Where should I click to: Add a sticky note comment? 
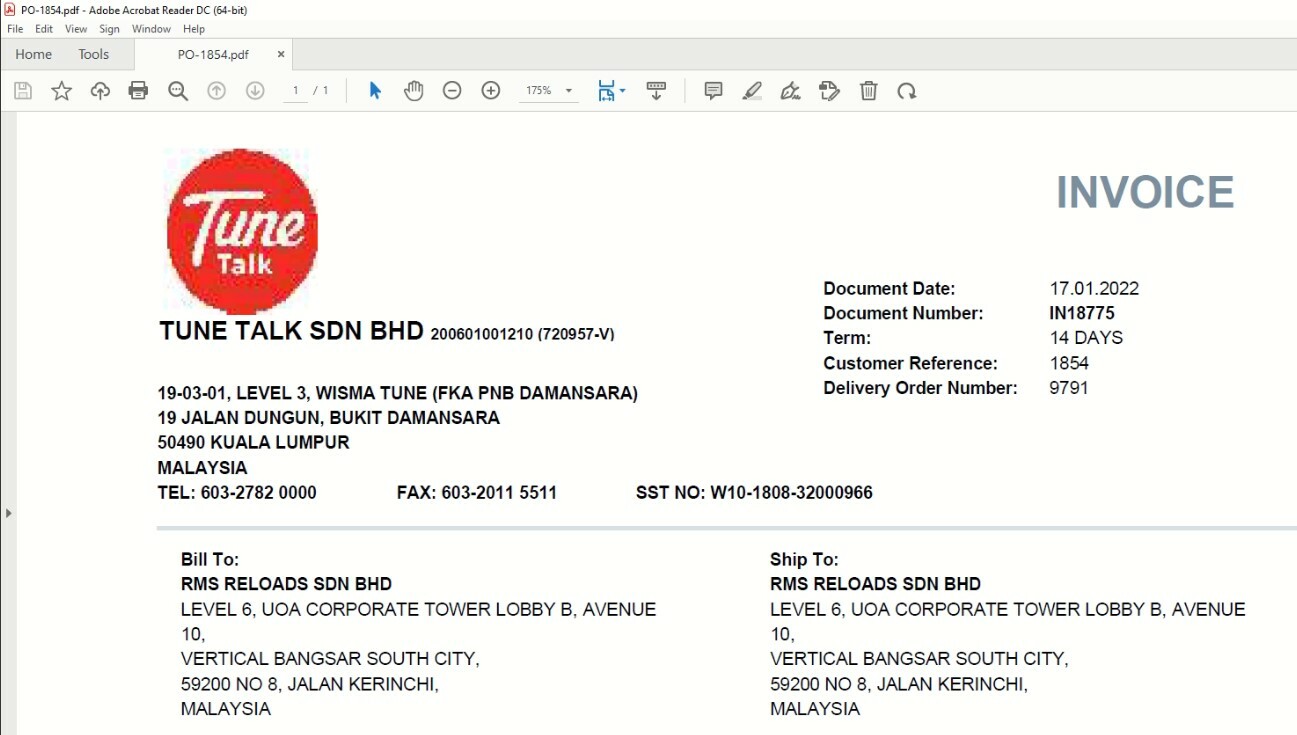coord(713,91)
